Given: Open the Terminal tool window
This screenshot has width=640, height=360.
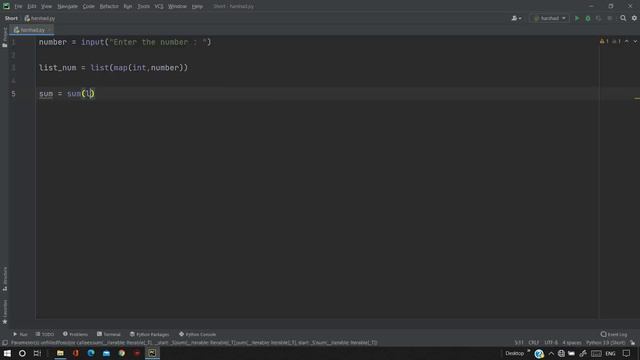Looking at the screenshot, I should (x=109, y=334).
